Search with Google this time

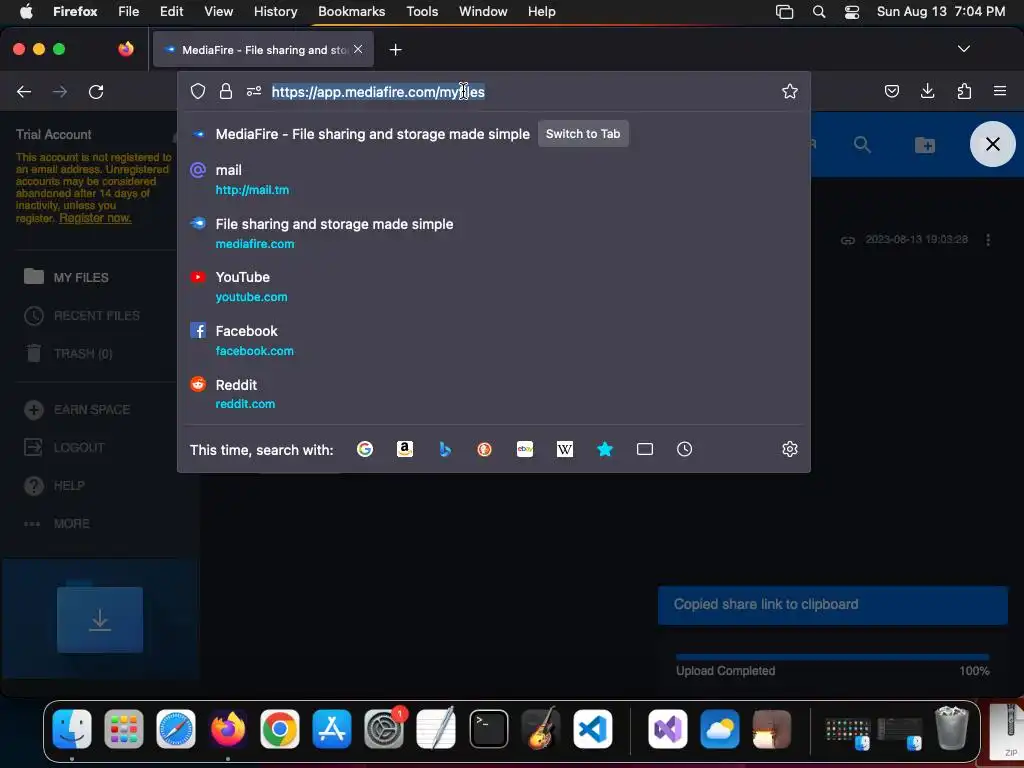pyautogui.click(x=365, y=449)
